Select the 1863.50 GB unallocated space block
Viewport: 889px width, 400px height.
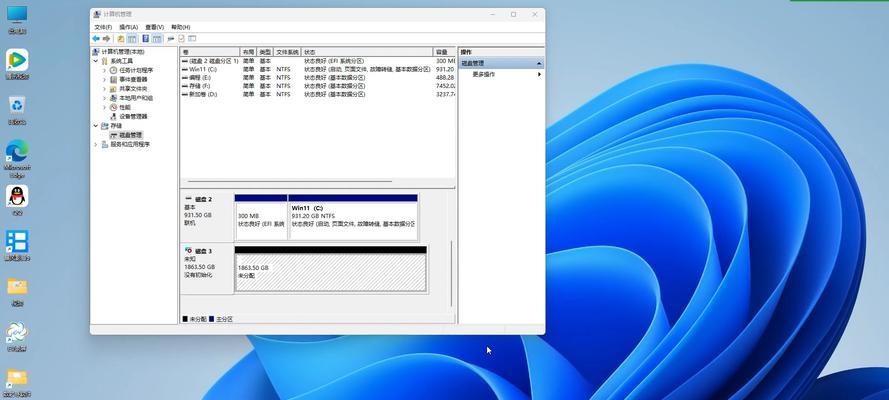coord(331,269)
